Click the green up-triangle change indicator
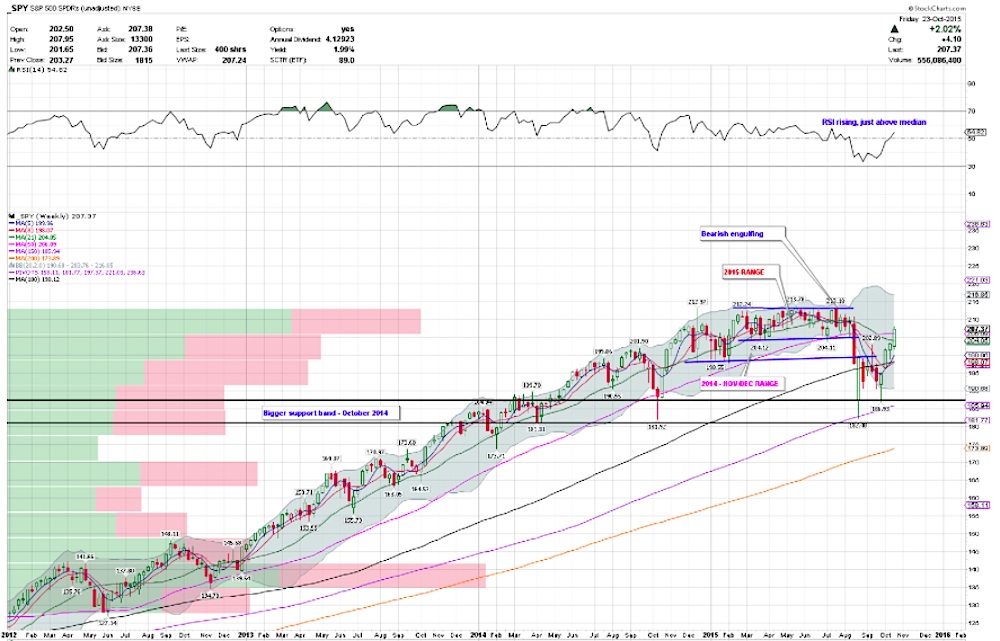This screenshot has width=1000, height=641. [x=894, y=29]
